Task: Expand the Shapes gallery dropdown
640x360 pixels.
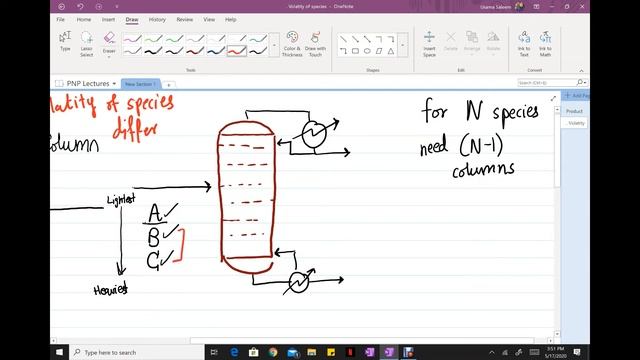Action: point(402,45)
